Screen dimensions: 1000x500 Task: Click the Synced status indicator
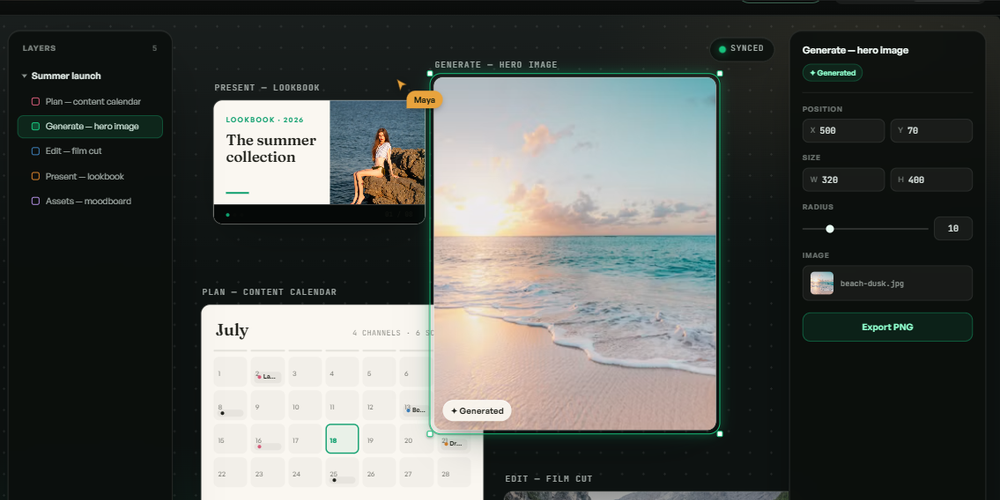[x=742, y=49]
